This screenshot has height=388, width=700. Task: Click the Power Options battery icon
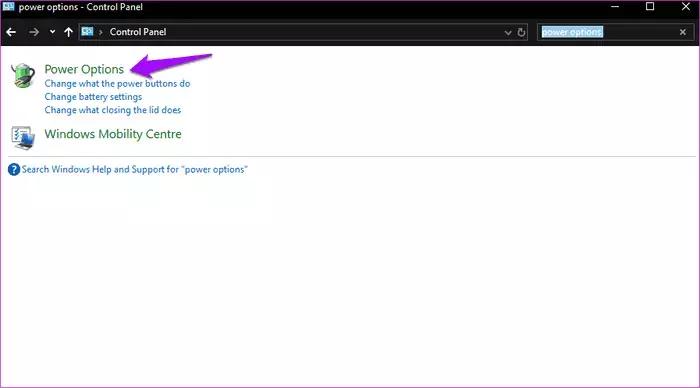pos(23,75)
